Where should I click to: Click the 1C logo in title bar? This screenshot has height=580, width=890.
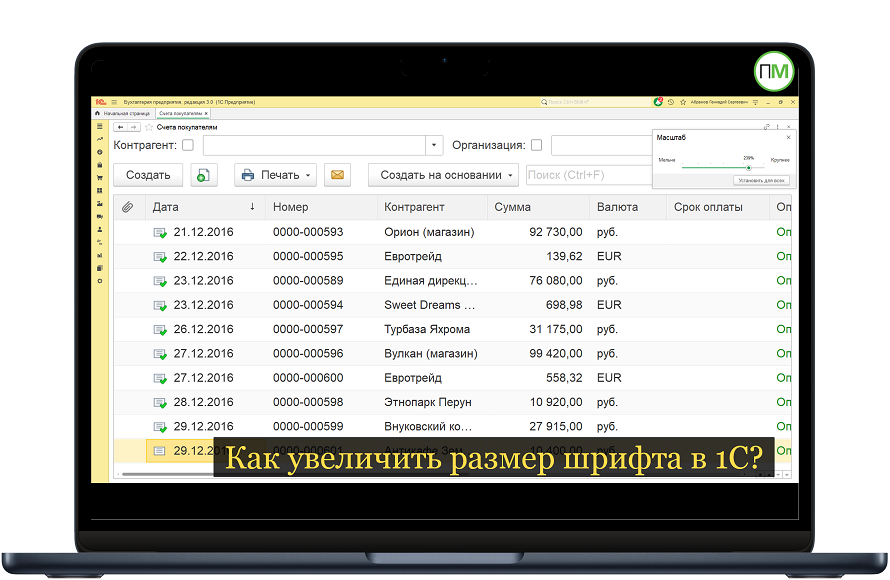[100, 102]
